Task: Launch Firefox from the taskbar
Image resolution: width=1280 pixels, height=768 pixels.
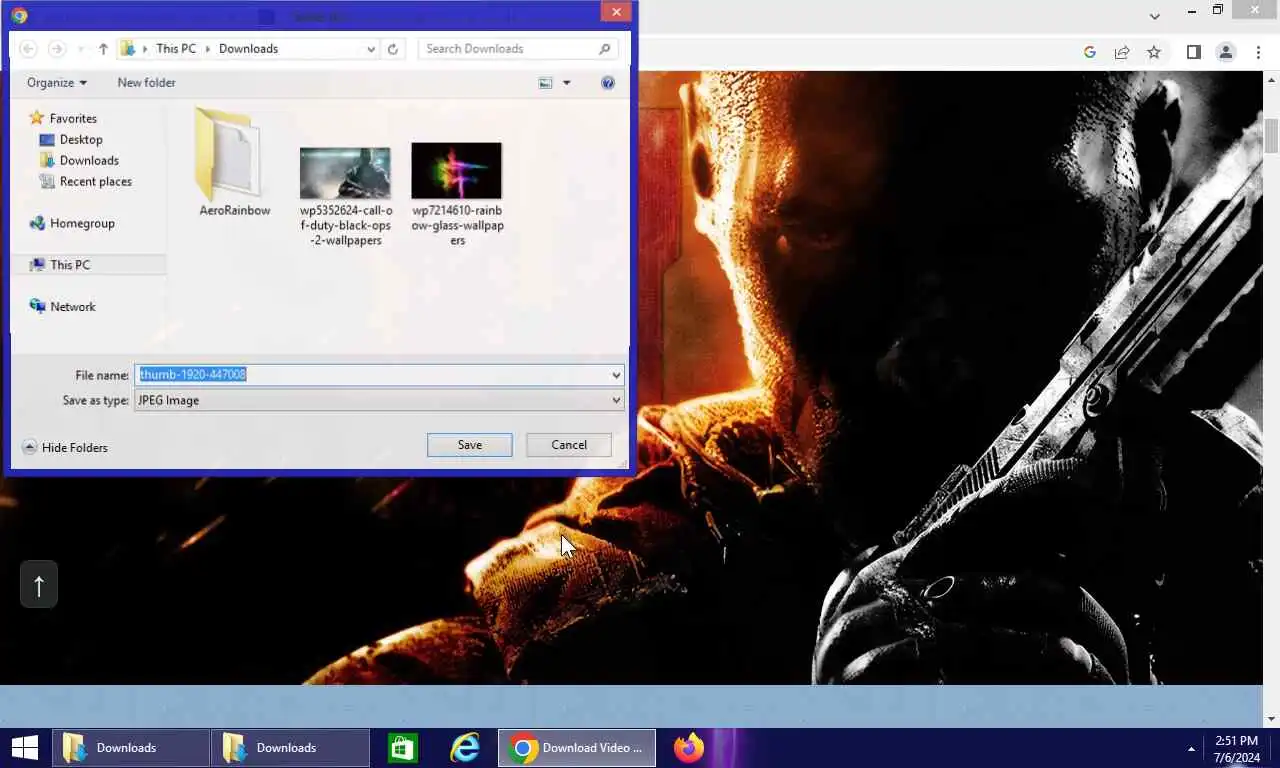Action: [x=688, y=747]
